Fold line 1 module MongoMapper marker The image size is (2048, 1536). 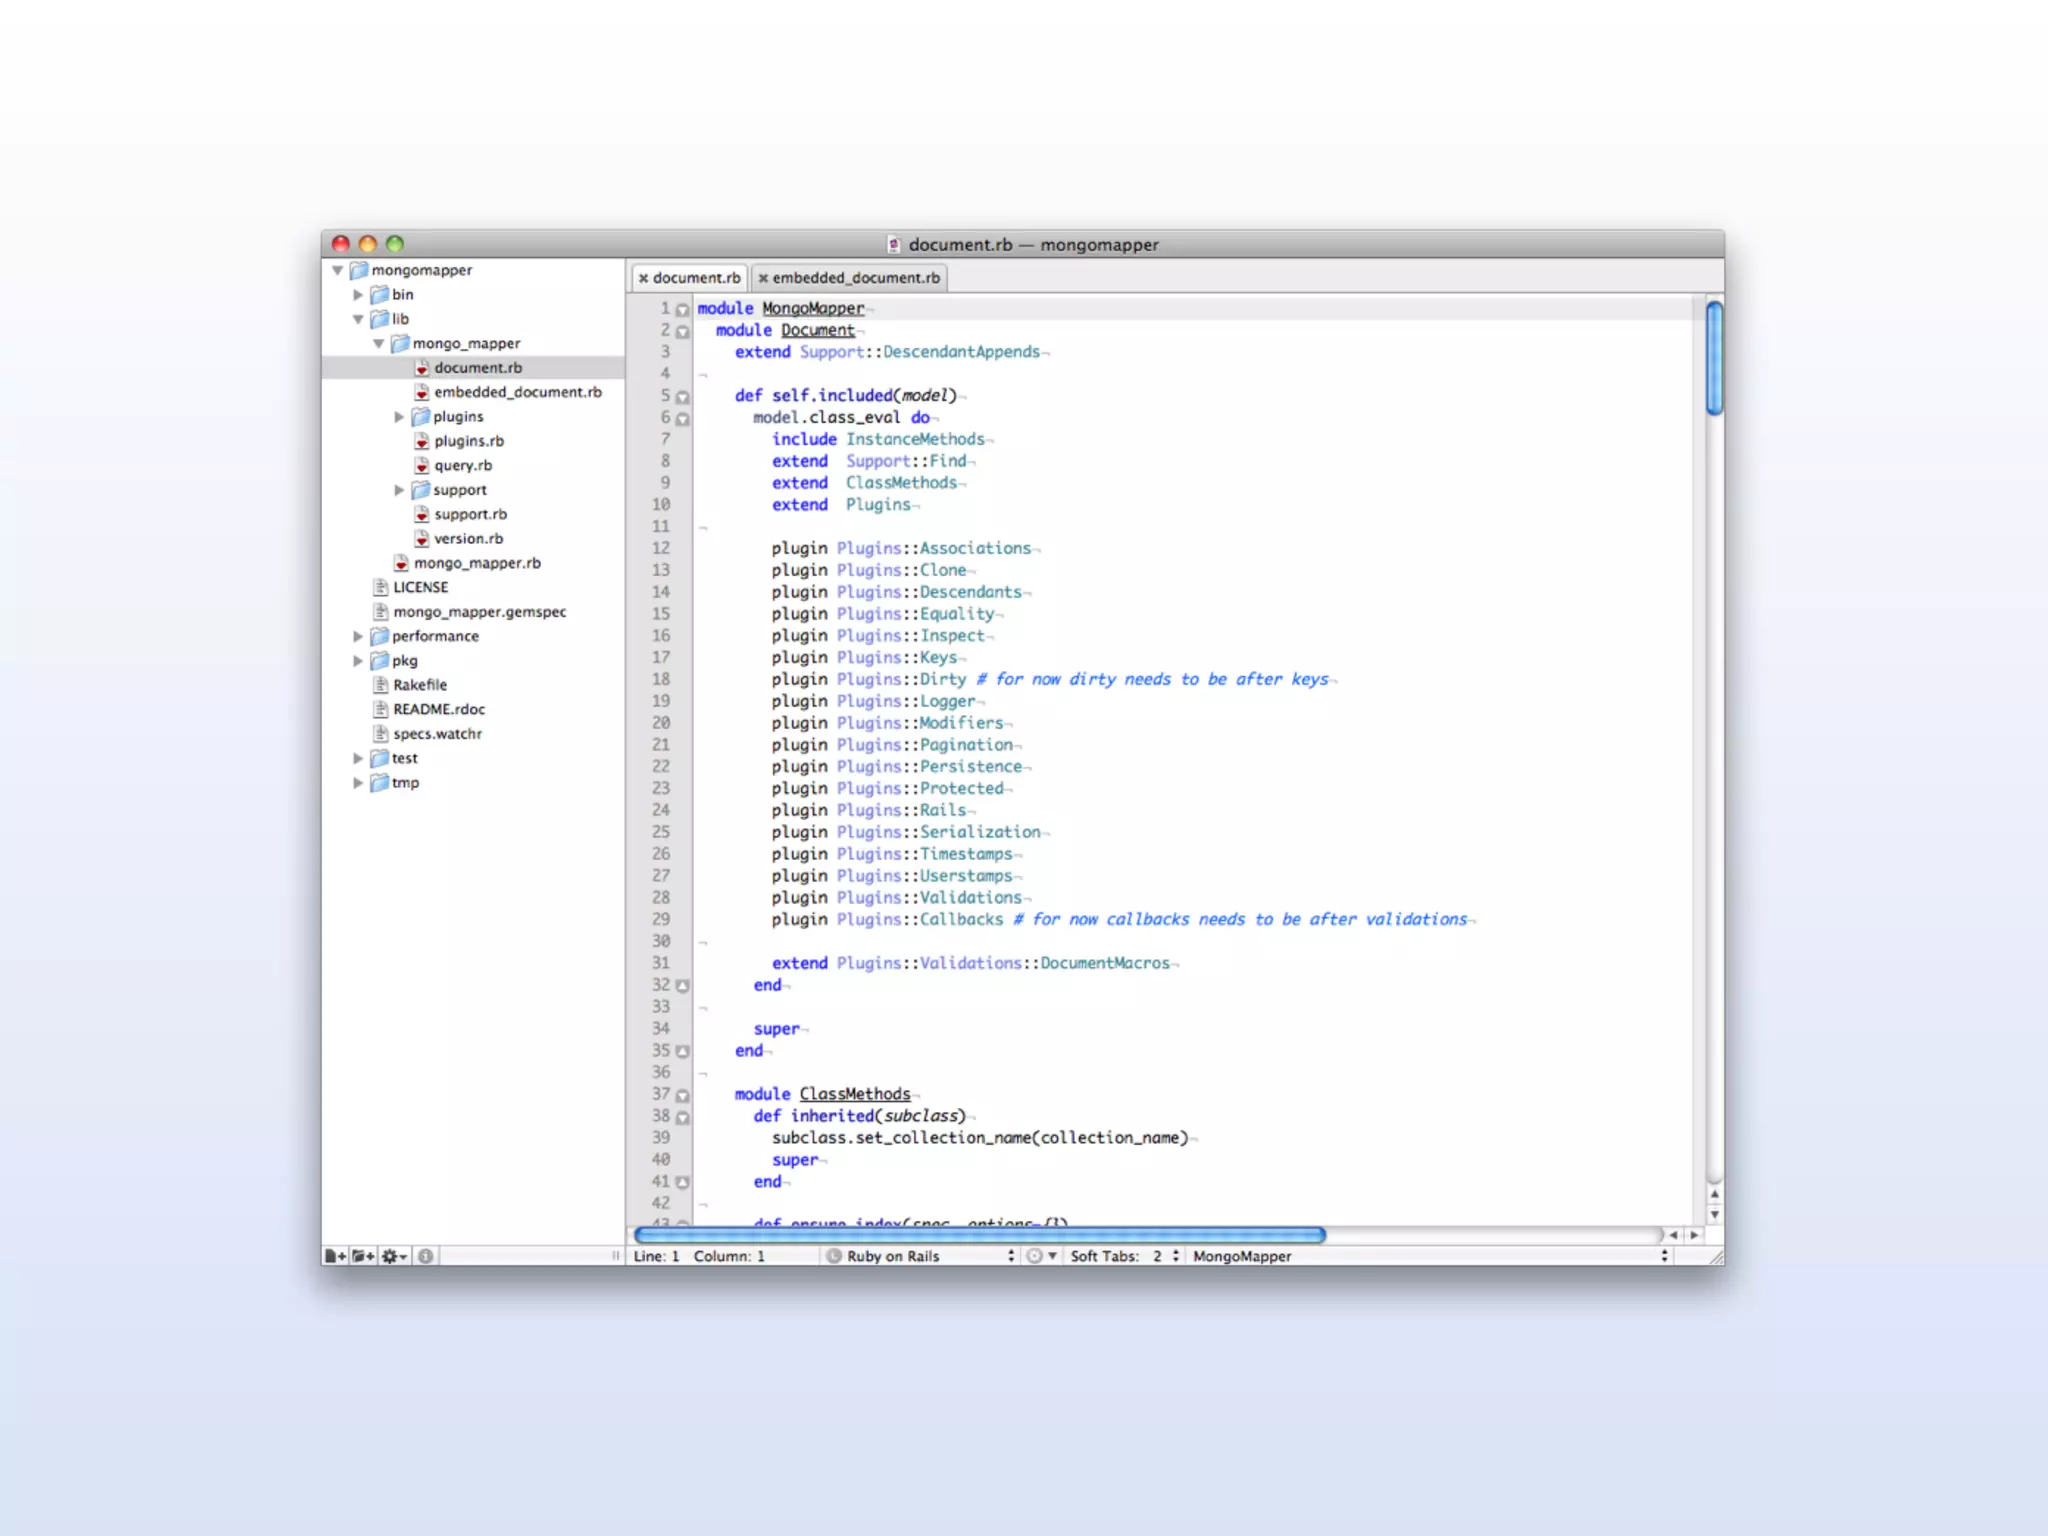[683, 310]
